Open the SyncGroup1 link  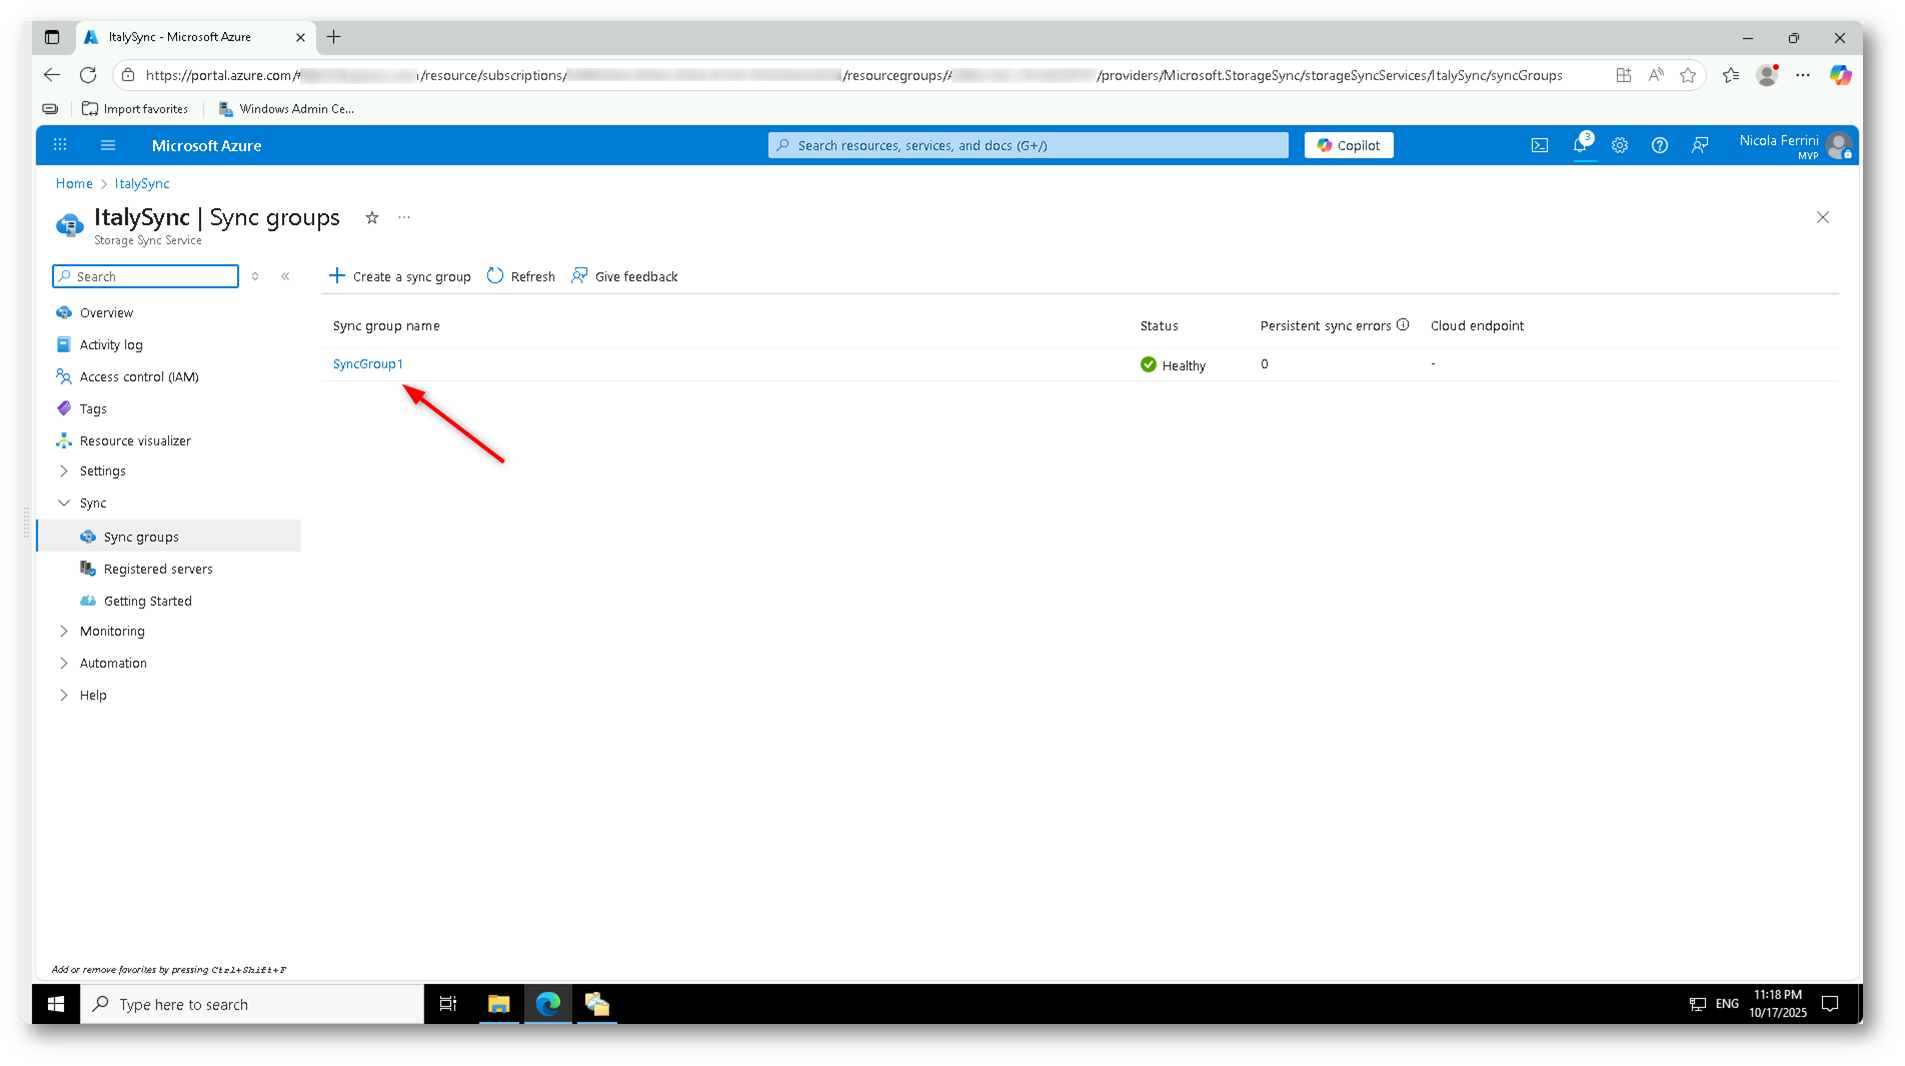[368, 364]
